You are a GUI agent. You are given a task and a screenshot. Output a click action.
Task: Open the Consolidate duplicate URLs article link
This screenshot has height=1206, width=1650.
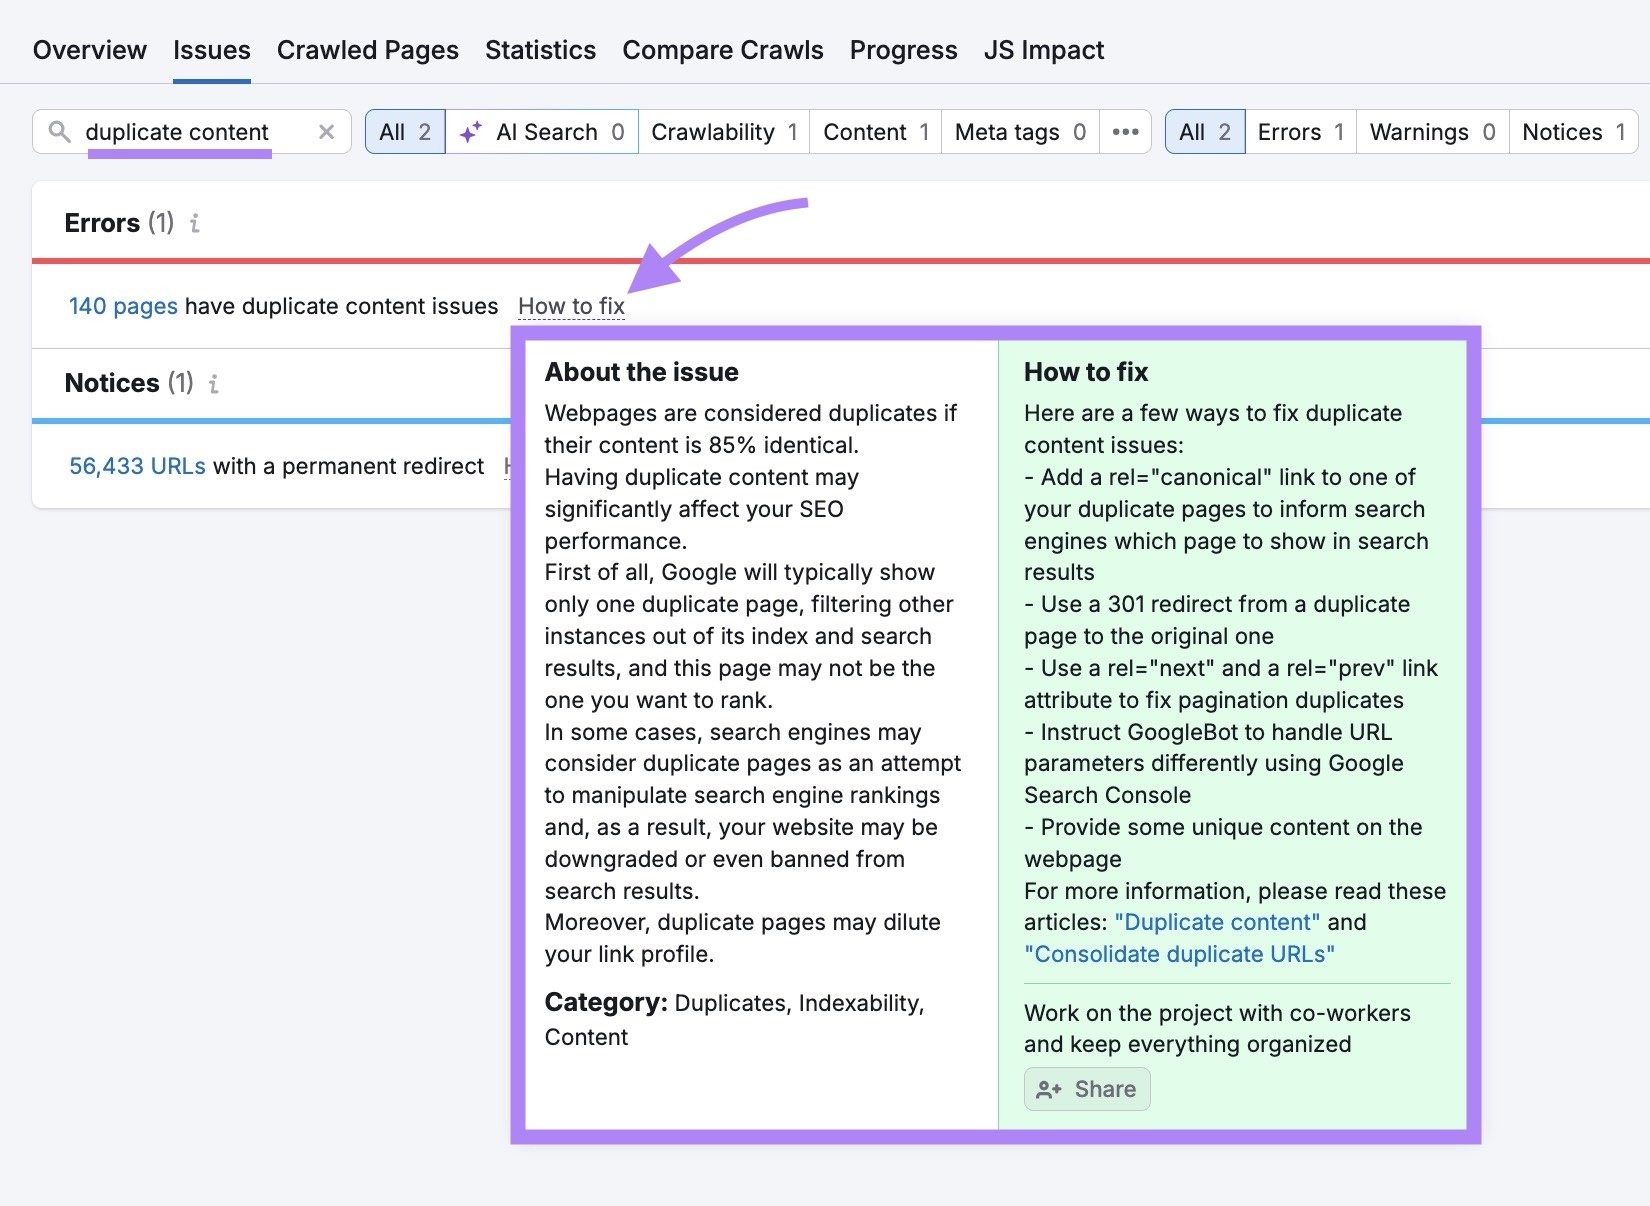point(1181,954)
